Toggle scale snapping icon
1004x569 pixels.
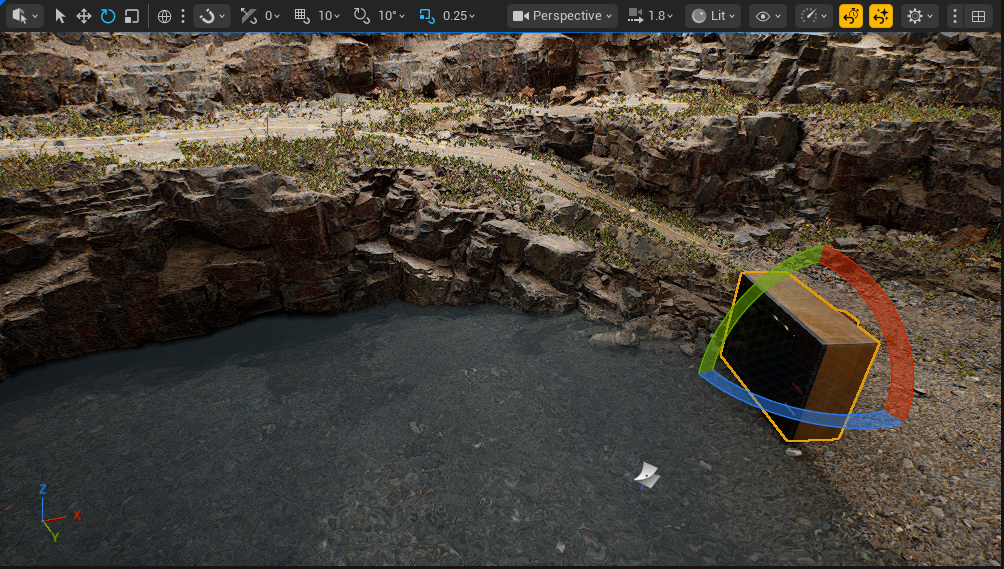[427, 16]
